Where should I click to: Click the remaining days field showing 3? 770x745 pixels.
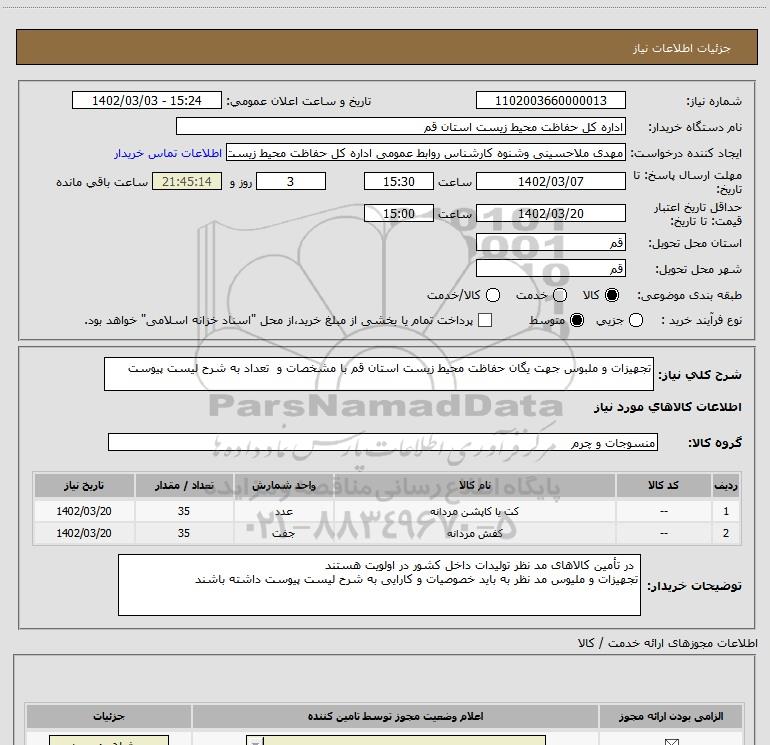point(291,181)
